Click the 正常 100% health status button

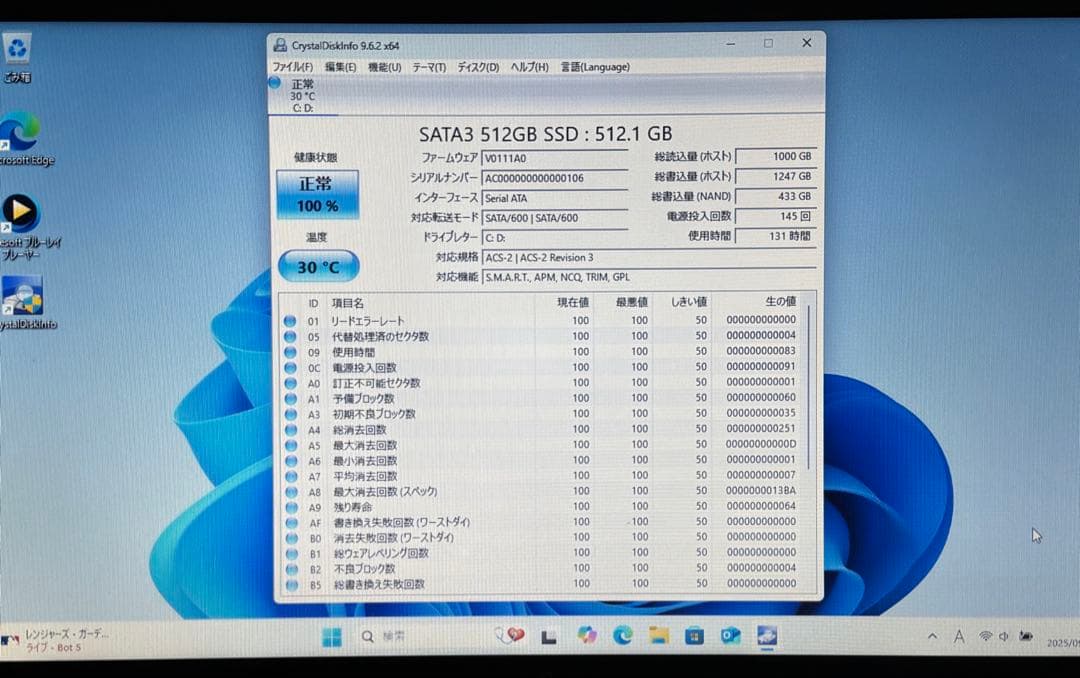click(x=317, y=194)
